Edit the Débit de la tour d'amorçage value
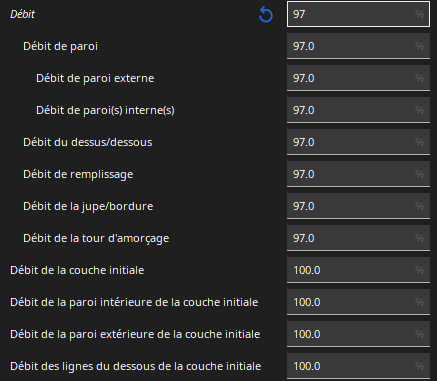Viewport: 437px width, 381px height. pyautogui.click(x=358, y=238)
